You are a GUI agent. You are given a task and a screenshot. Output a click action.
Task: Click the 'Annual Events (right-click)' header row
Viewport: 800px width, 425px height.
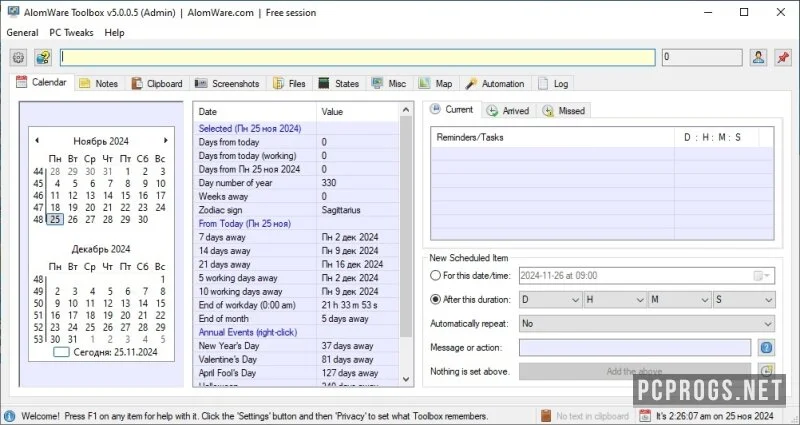(296, 332)
